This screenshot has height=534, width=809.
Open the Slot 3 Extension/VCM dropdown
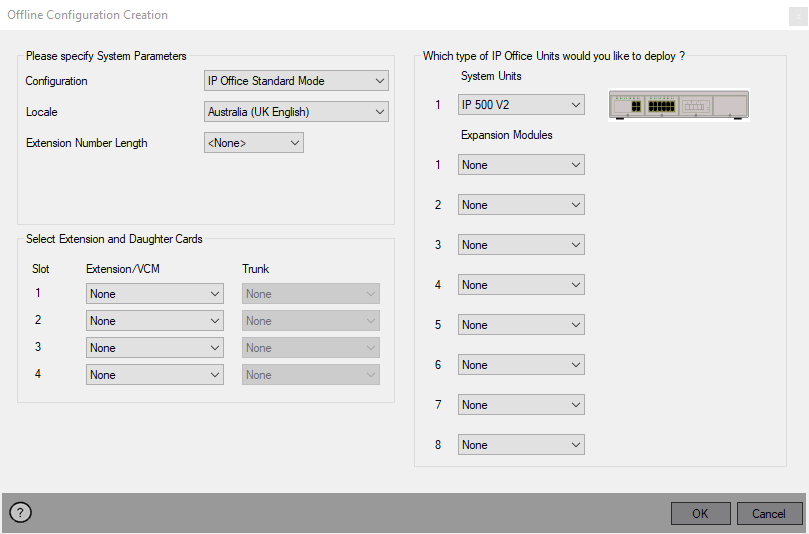155,348
